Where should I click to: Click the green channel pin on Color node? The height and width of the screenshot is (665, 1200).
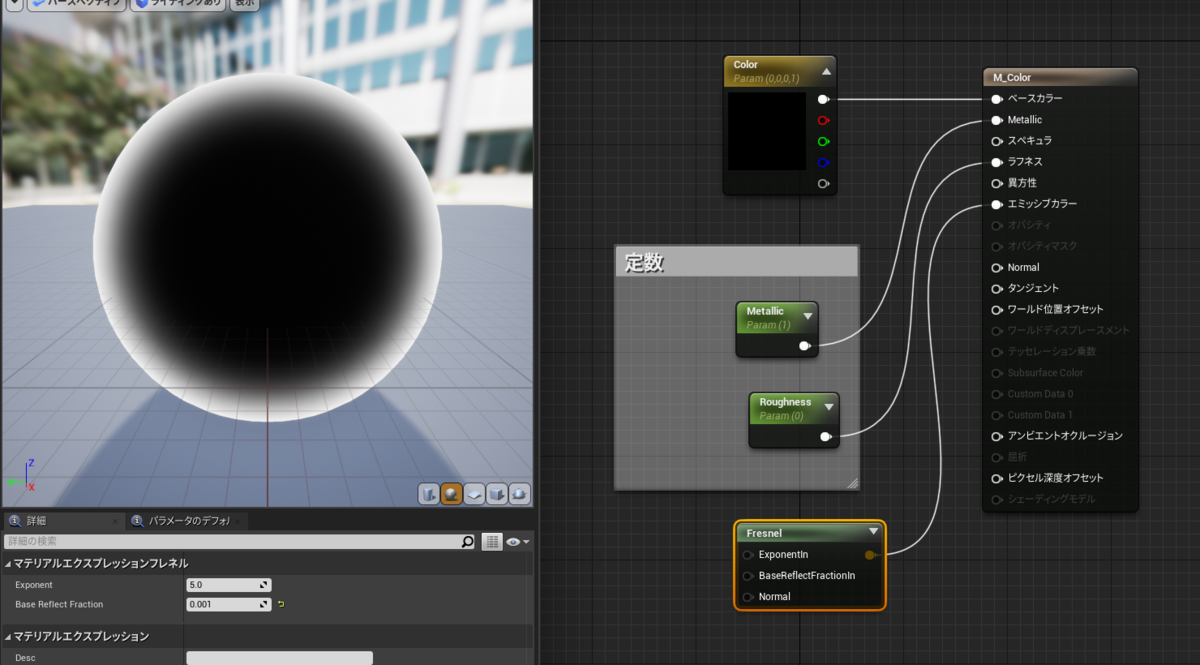pyautogui.click(x=823, y=141)
